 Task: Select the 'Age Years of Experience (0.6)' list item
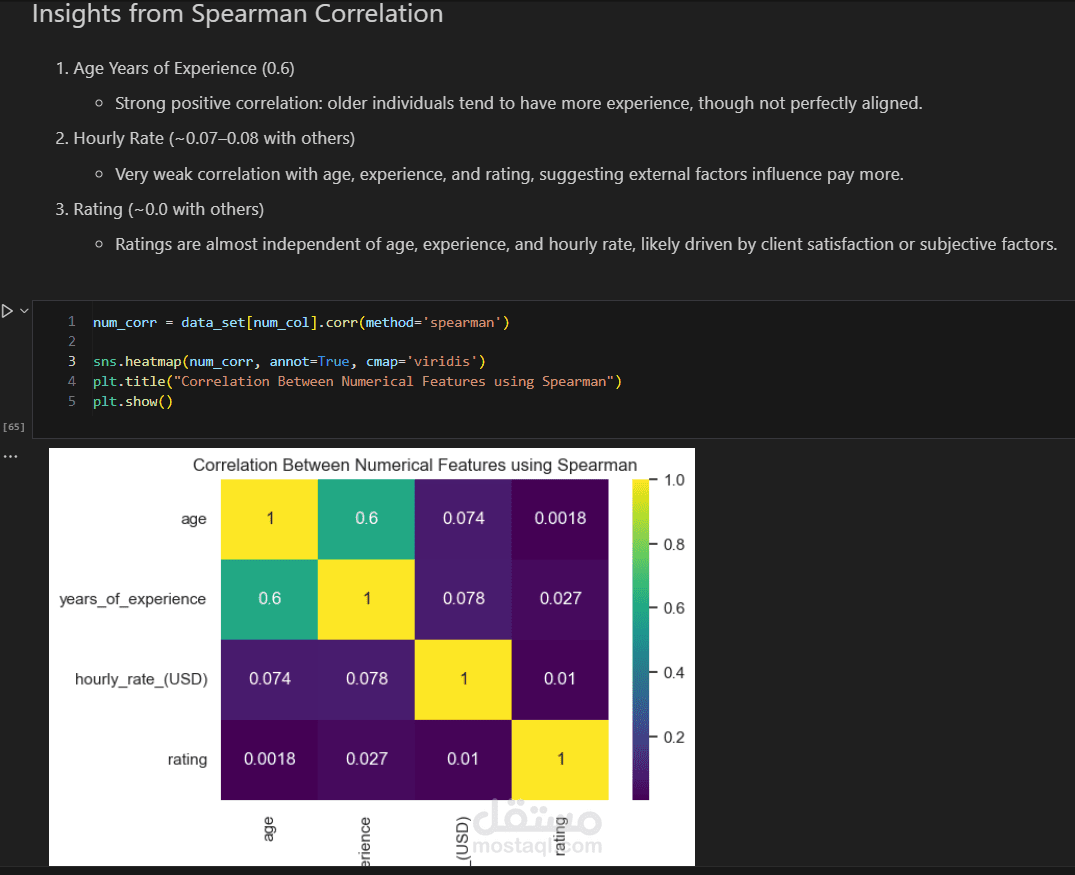pos(184,69)
